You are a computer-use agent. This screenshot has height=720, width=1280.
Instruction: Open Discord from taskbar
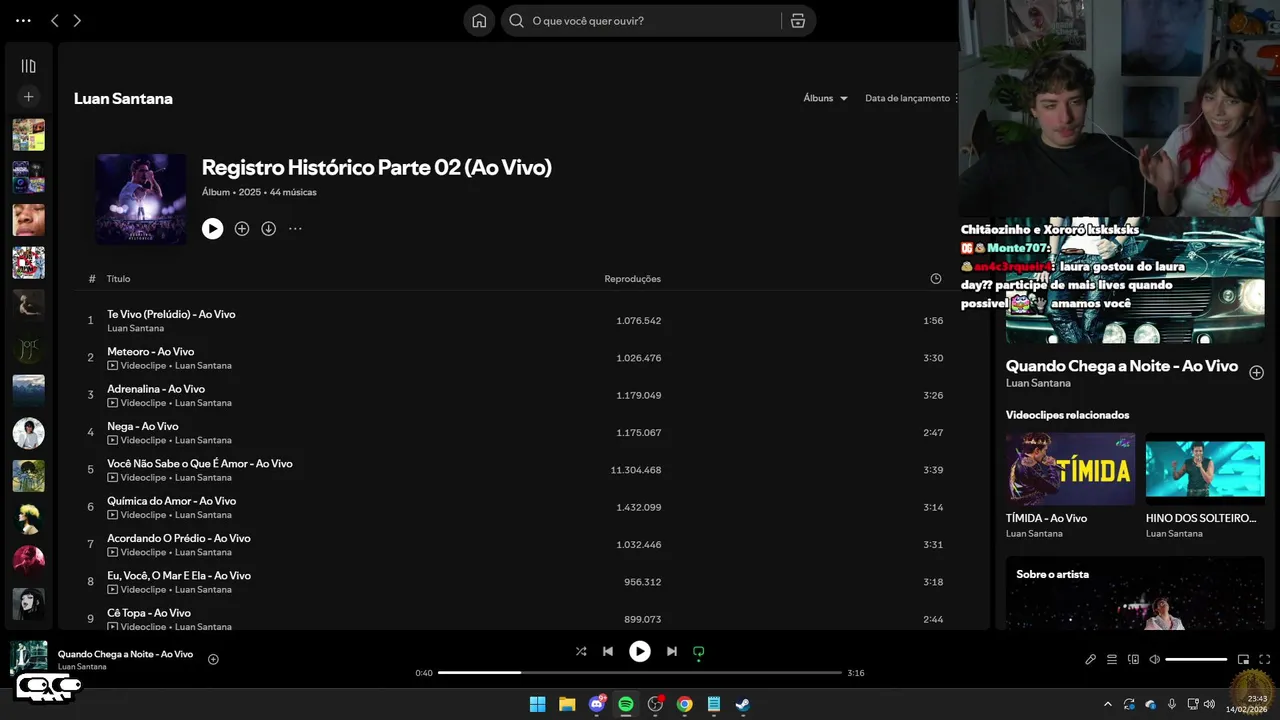(597, 704)
